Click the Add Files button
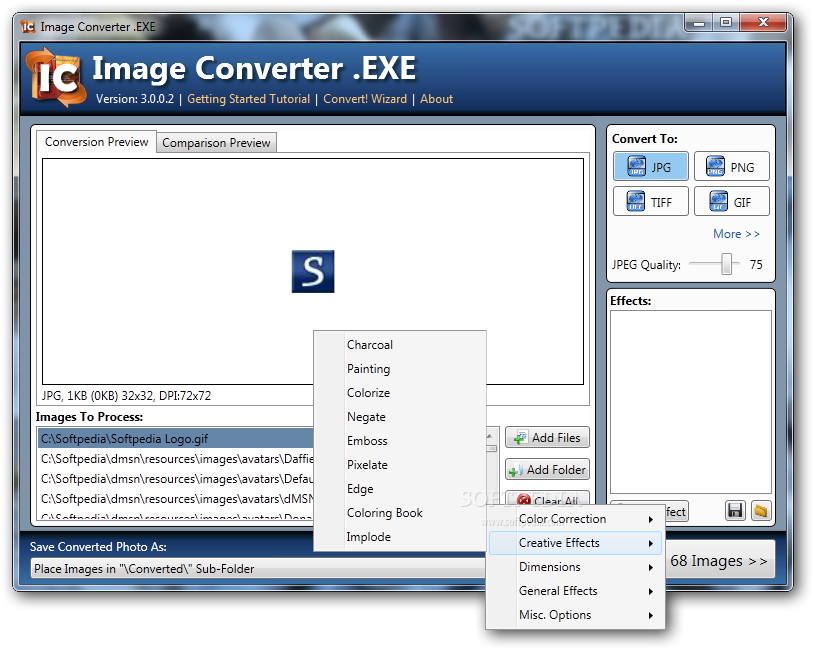Viewport: 814px width, 650px height. [x=547, y=438]
